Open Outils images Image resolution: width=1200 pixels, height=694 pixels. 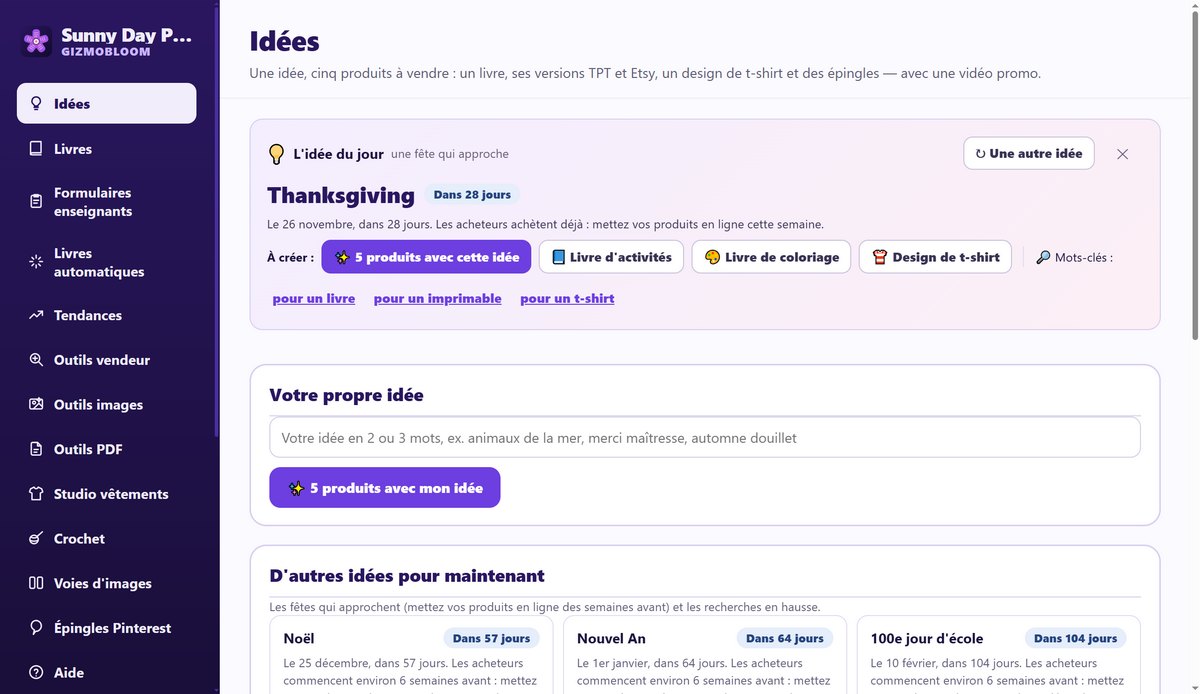[106, 404]
